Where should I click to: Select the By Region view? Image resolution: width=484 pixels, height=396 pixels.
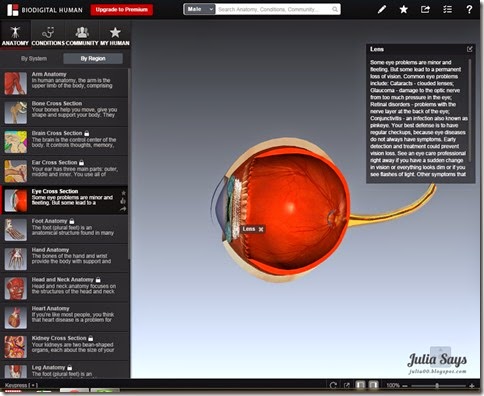click(93, 59)
